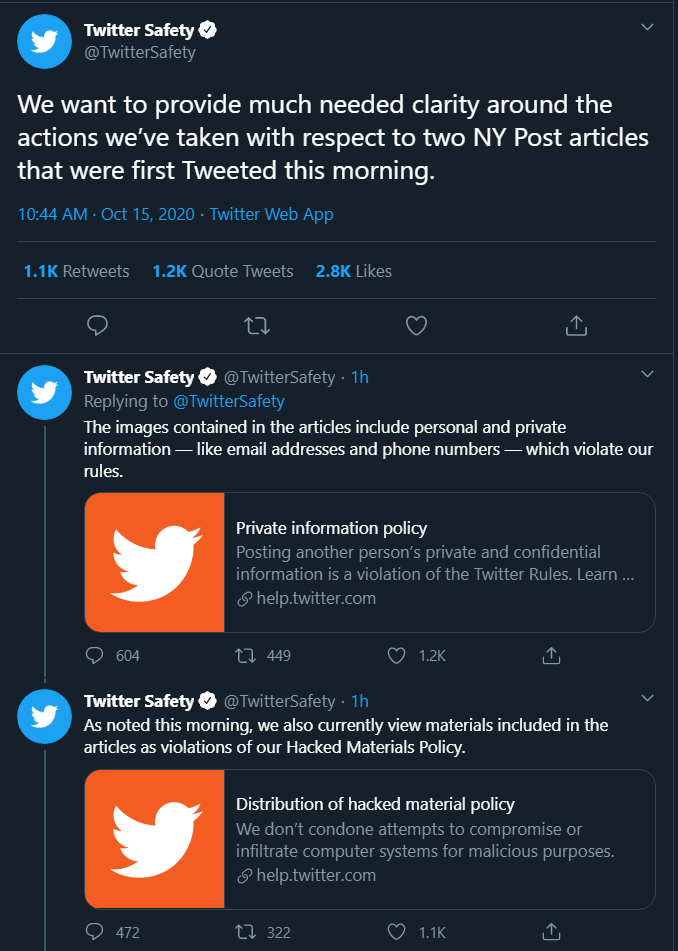The height and width of the screenshot is (951, 678).
Task: Open replies on the tweet with 472 comments
Action: coord(95,932)
